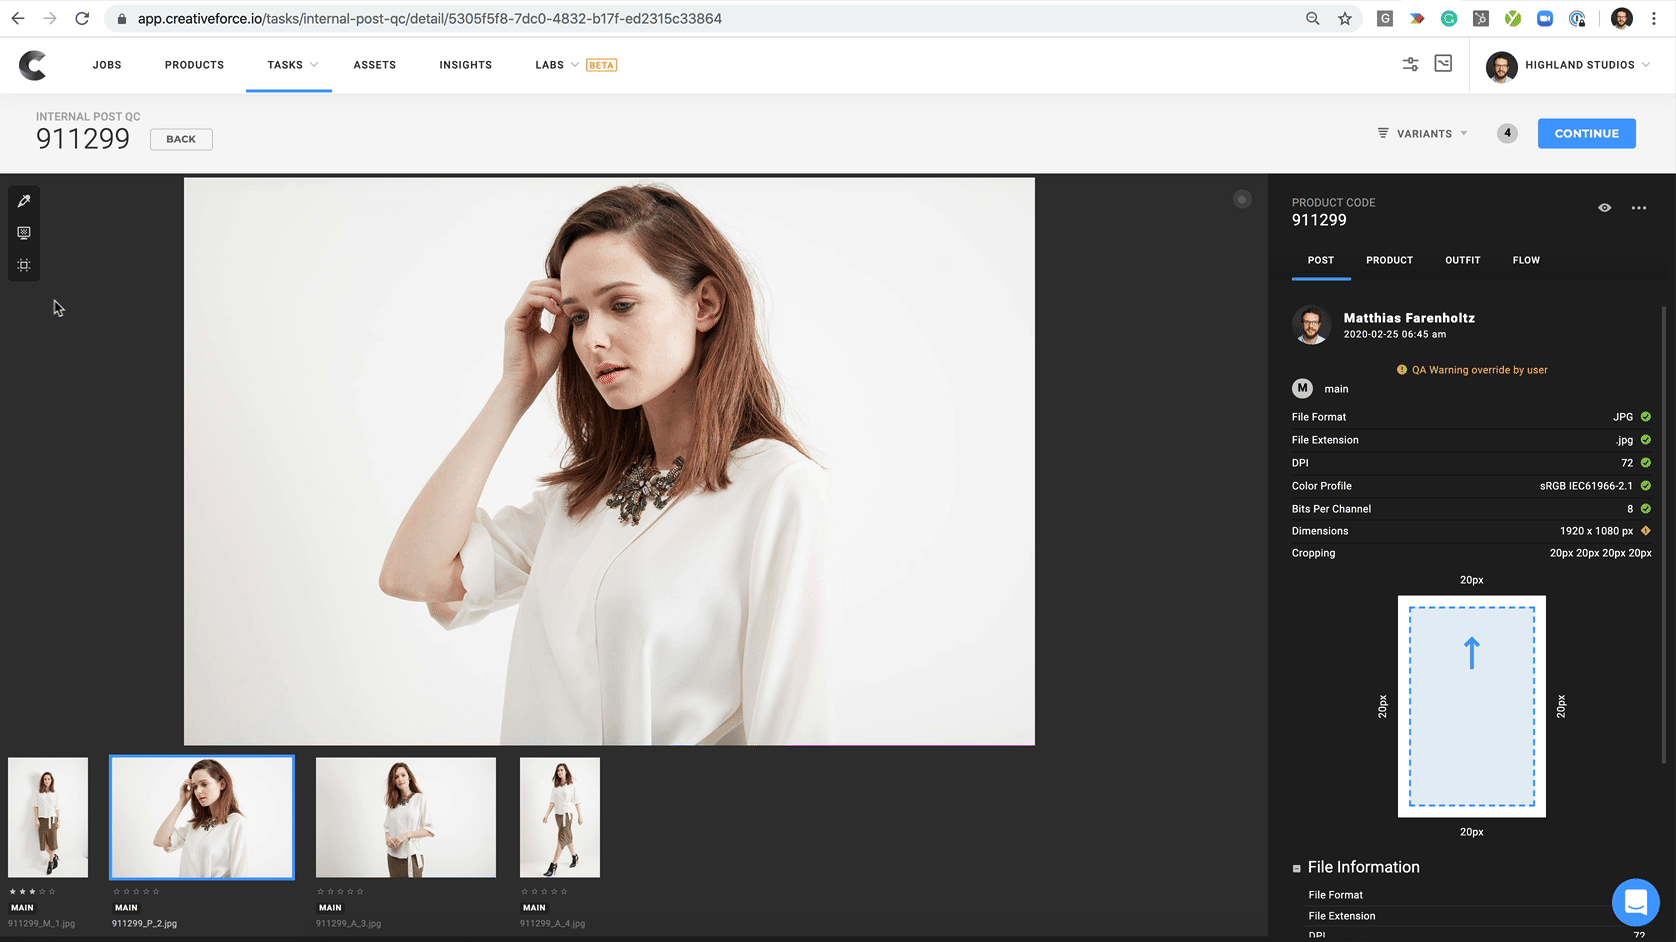Click the green check next to DPI 72
Viewport: 1676px width, 942px height.
tap(1645, 463)
